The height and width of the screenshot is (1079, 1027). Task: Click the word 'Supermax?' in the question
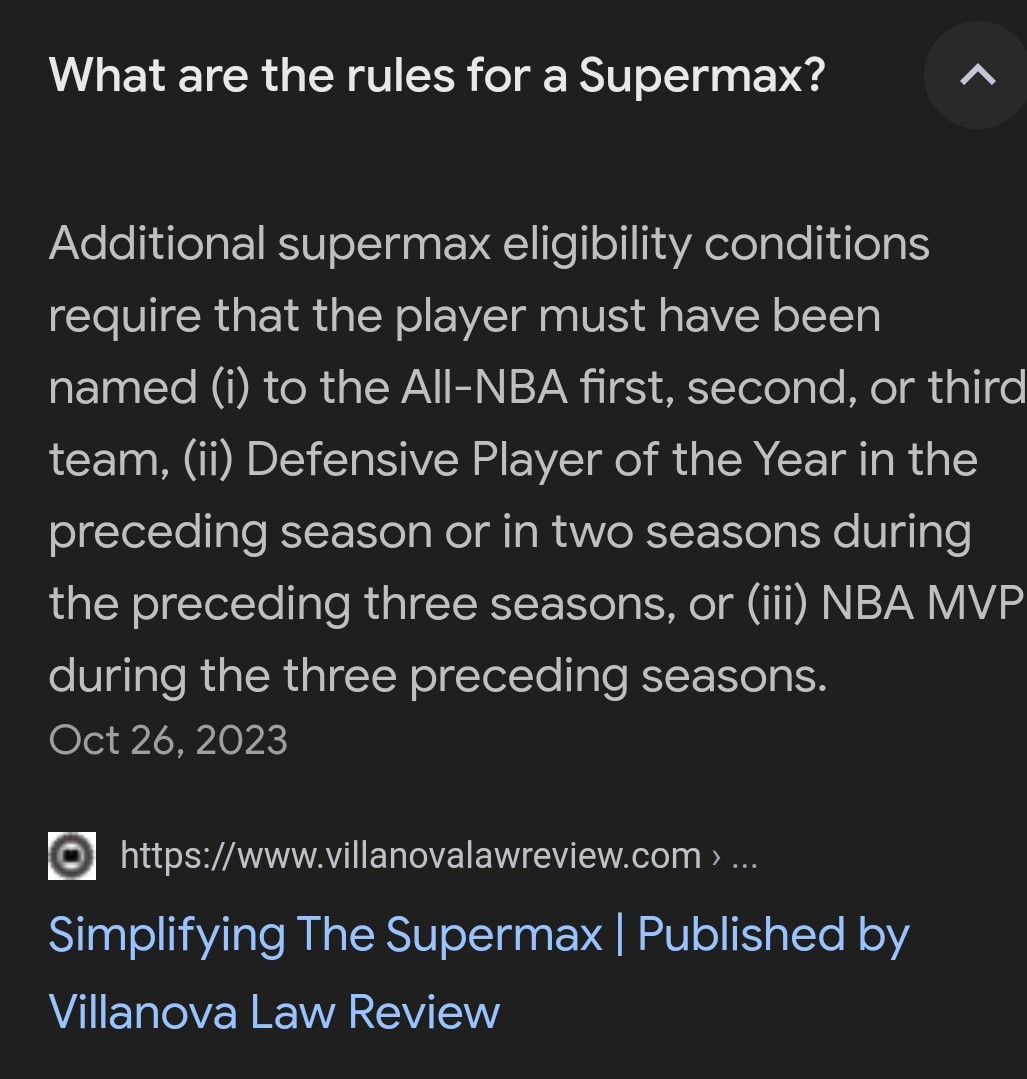click(702, 74)
